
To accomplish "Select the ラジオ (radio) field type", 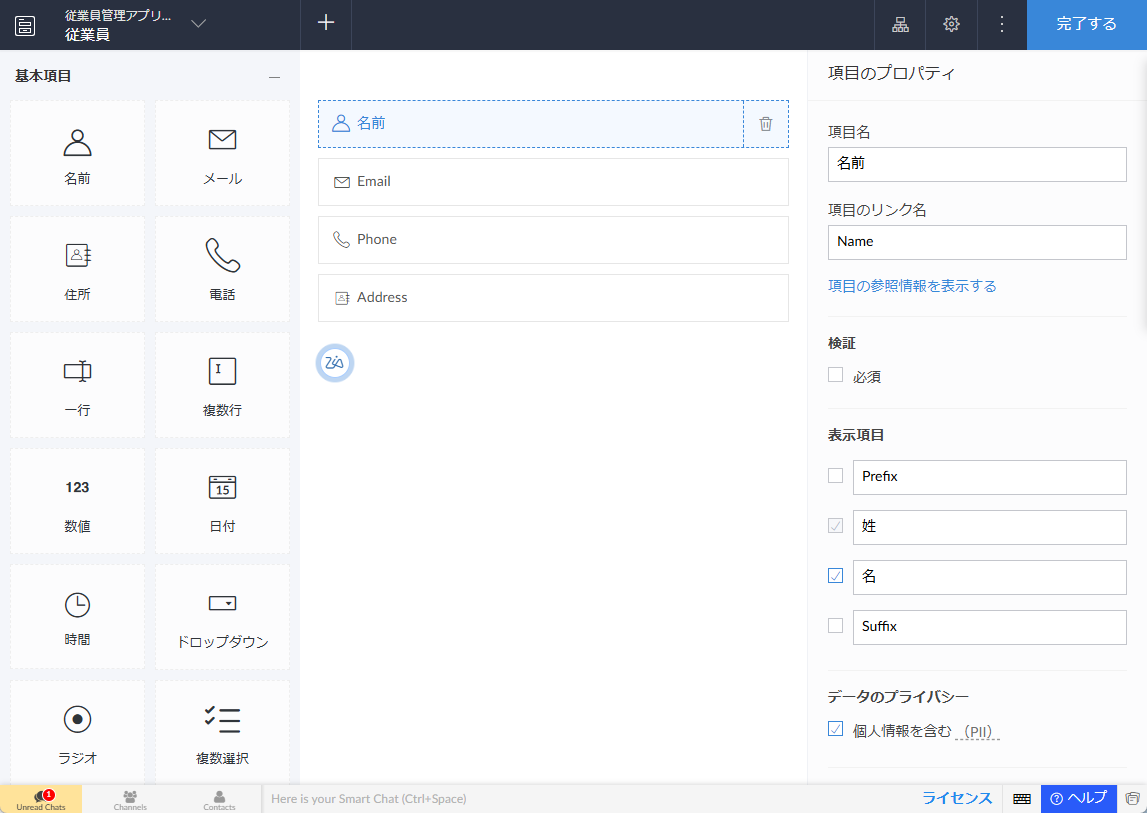I will coord(77,720).
